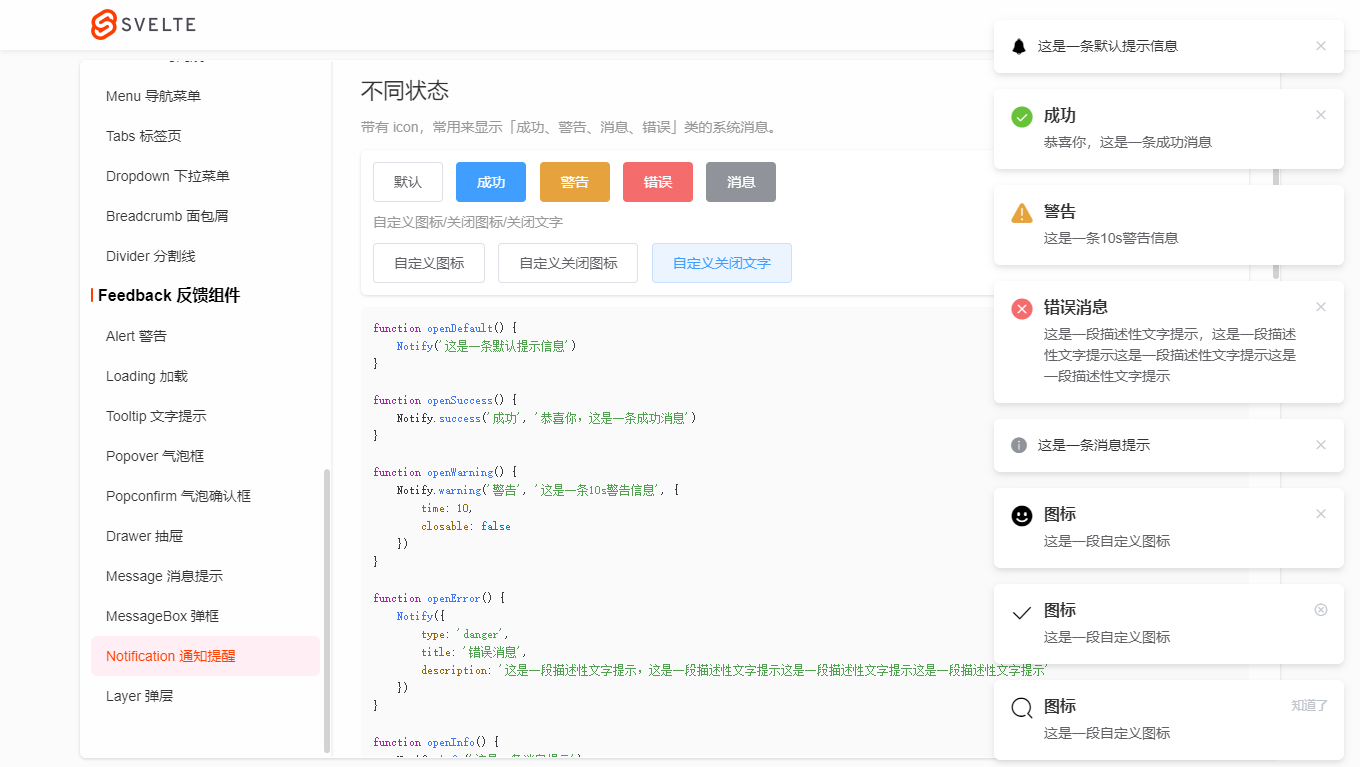Click circled X on checkmark notification
This screenshot has width=1360, height=767.
click(x=1321, y=610)
